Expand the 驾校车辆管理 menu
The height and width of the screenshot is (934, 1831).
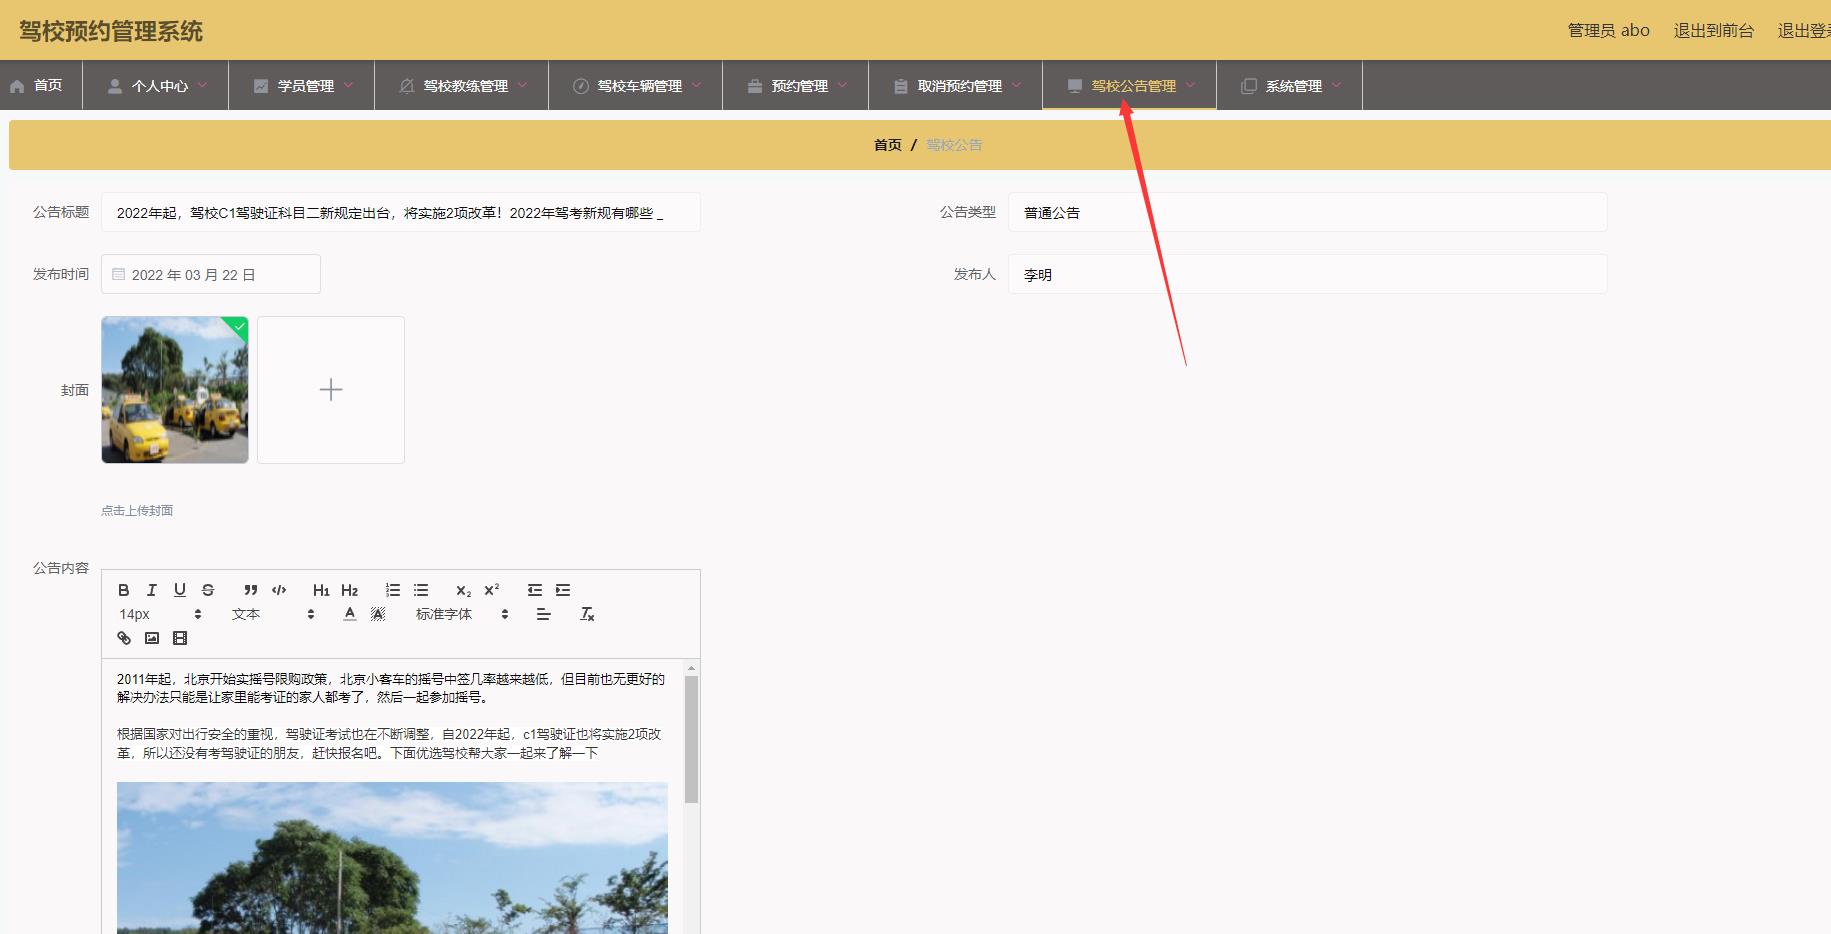[636, 86]
